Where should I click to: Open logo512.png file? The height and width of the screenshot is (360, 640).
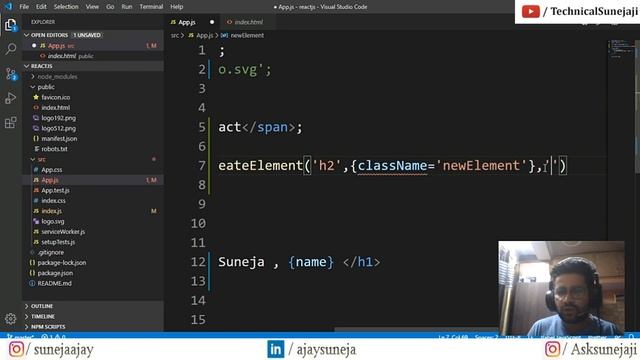[58, 128]
